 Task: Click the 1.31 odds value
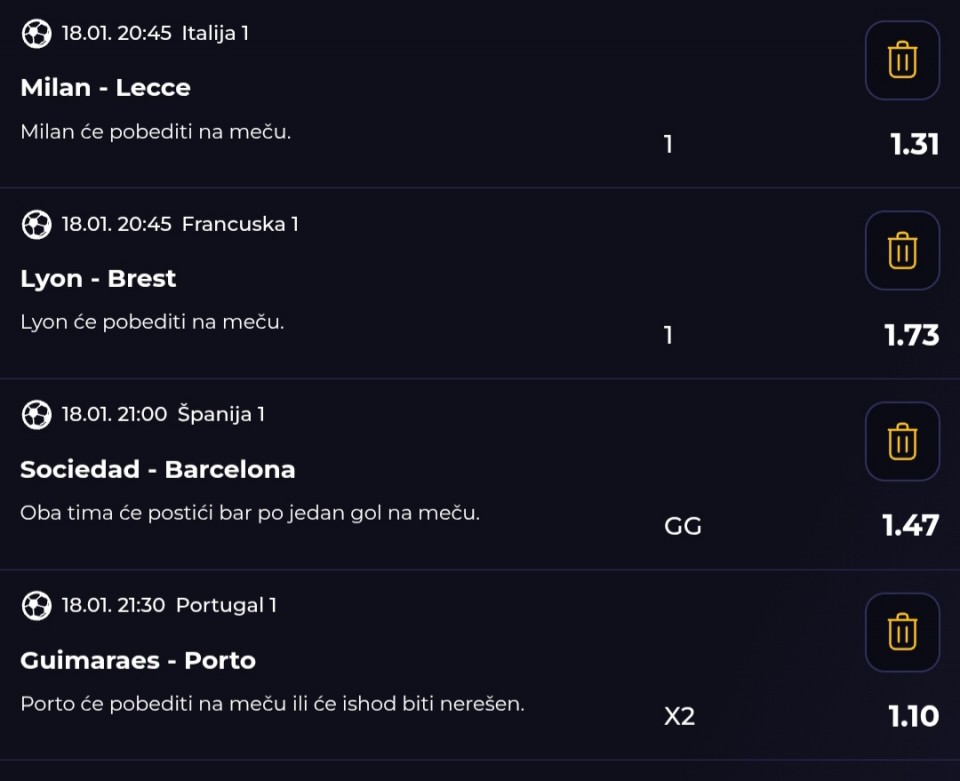coord(915,145)
